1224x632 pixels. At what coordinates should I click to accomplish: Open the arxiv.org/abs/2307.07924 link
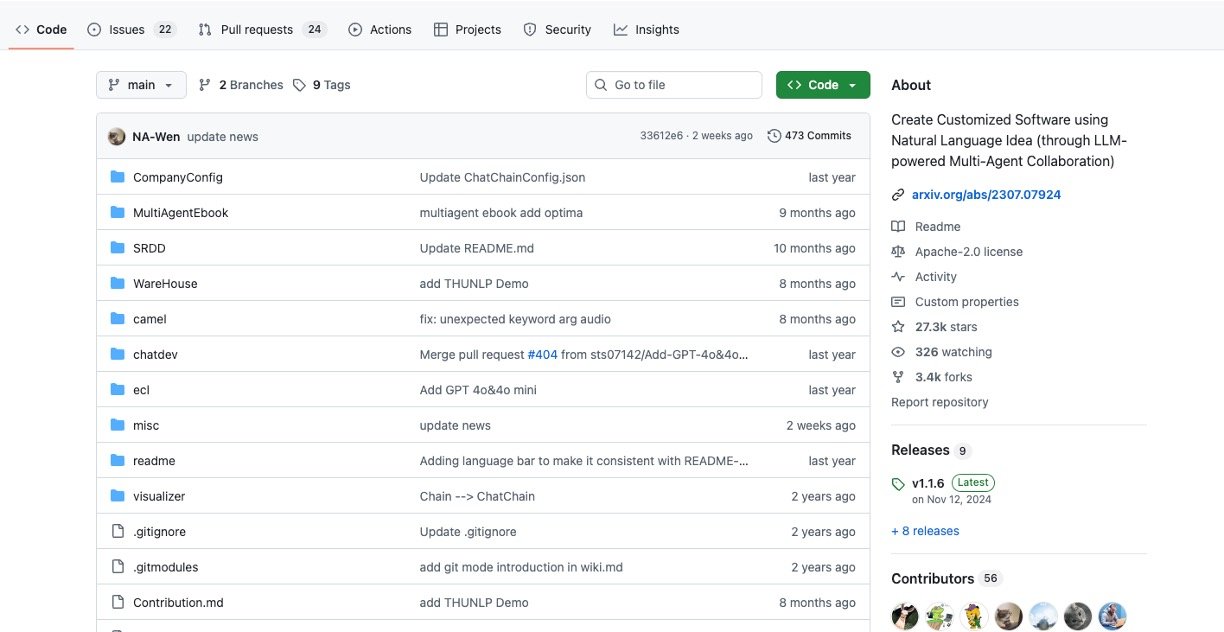[x=985, y=195]
